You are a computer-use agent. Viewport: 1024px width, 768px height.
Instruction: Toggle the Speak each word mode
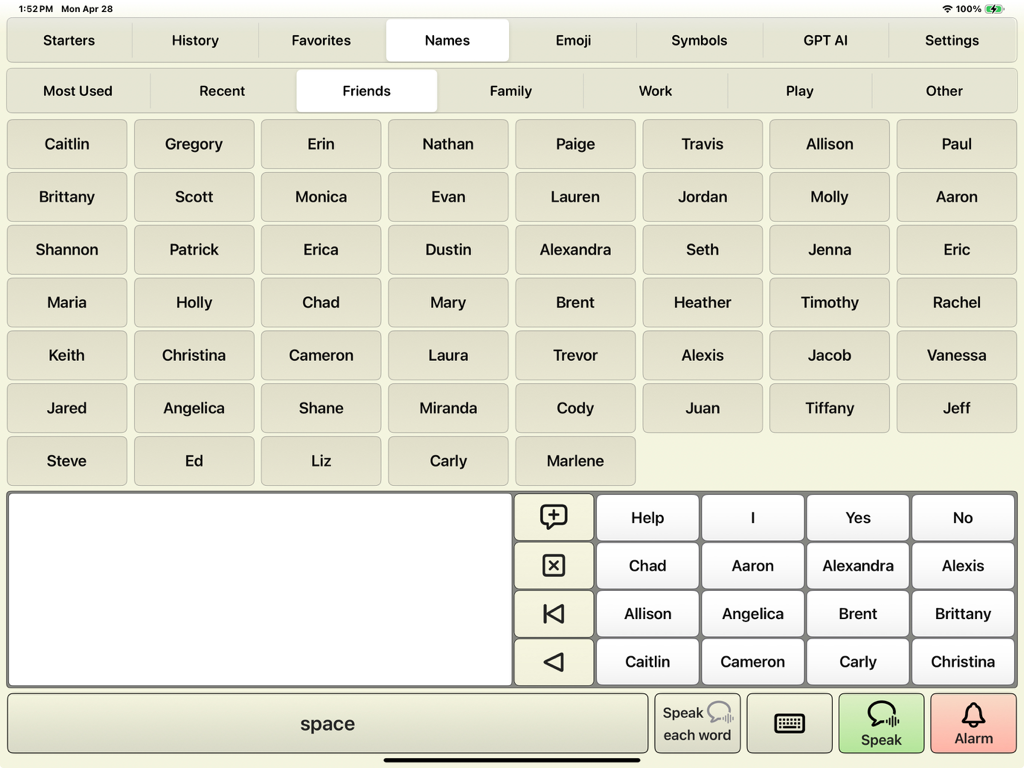tap(697, 722)
